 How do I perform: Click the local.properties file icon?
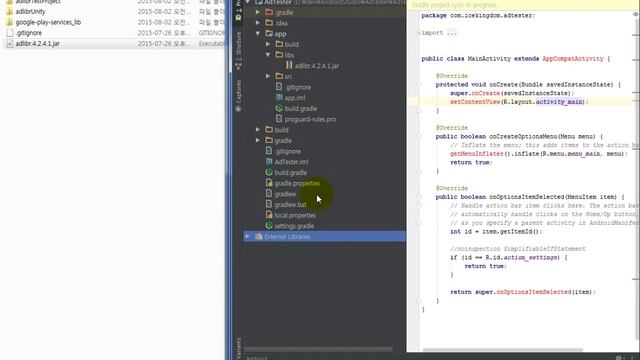point(269,215)
